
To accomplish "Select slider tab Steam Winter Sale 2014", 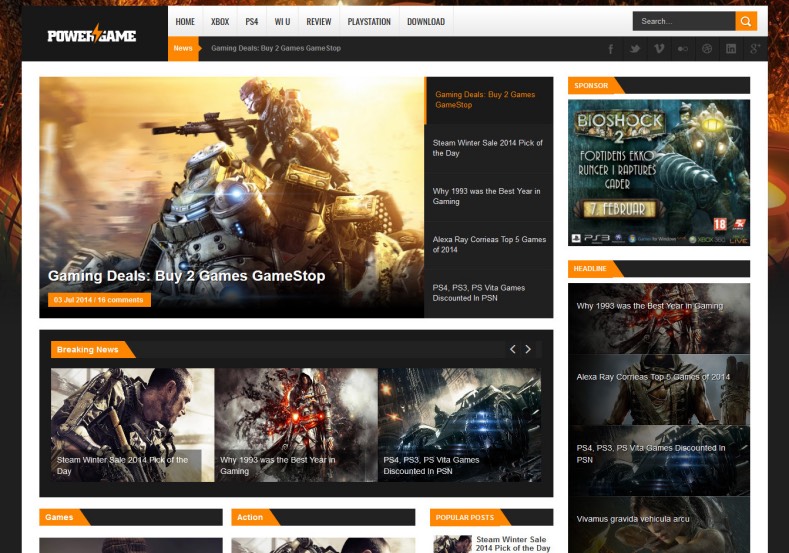I will [x=489, y=148].
